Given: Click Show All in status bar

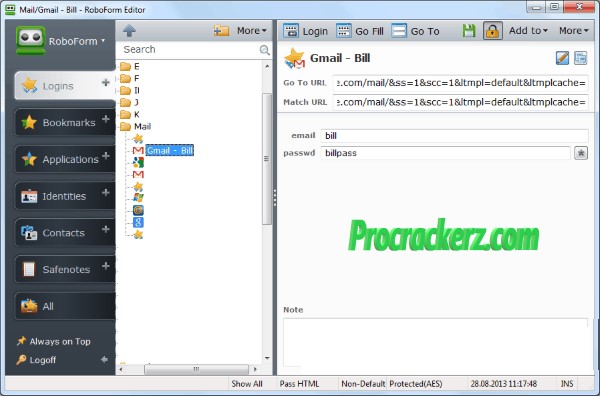Looking at the screenshot, I should coord(247,384).
